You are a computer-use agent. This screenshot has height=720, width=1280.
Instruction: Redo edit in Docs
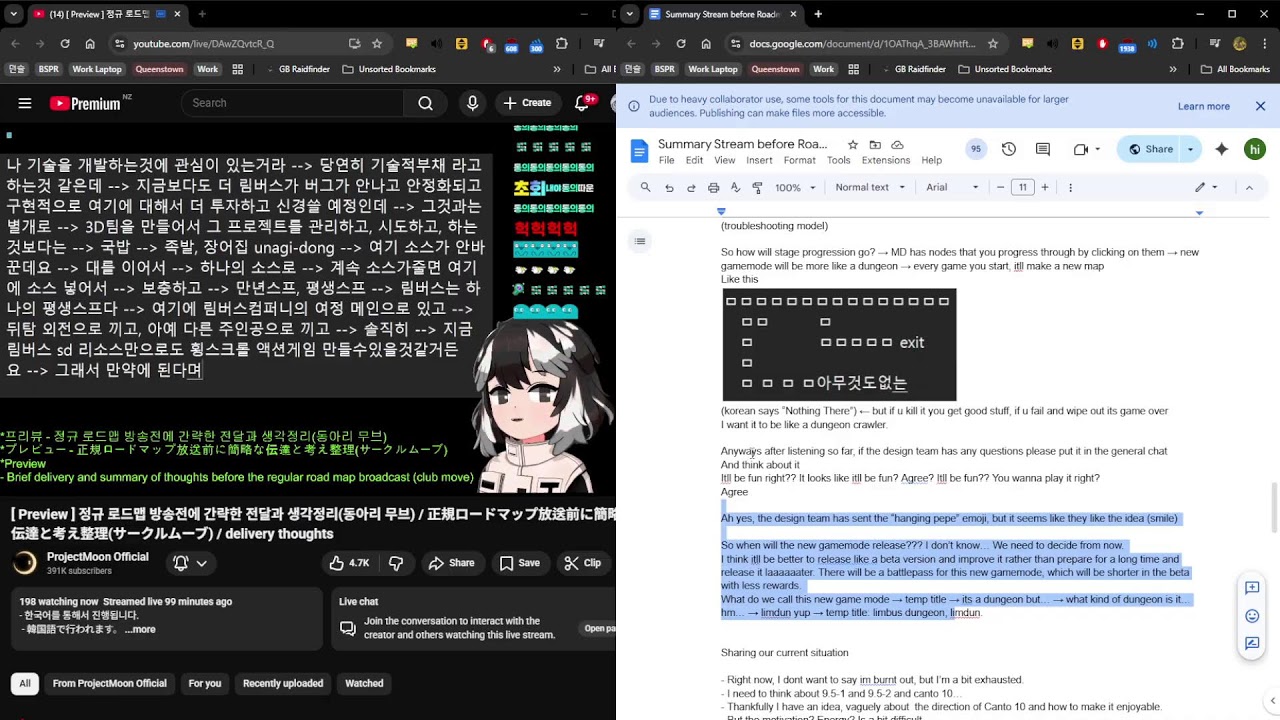pyautogui.click(x=691, y=187)
